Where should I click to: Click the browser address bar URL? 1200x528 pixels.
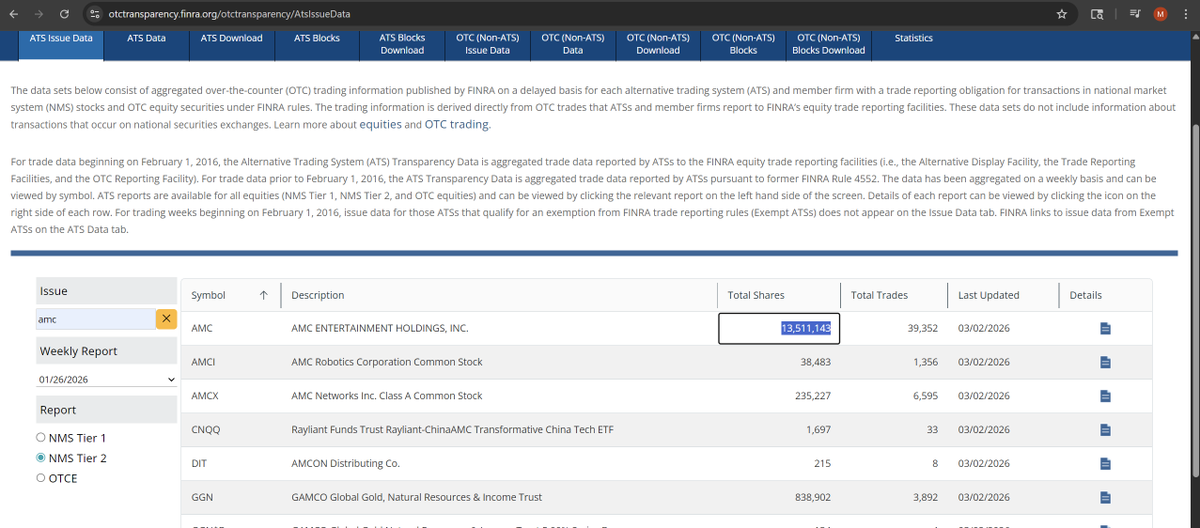coord(229,14)
